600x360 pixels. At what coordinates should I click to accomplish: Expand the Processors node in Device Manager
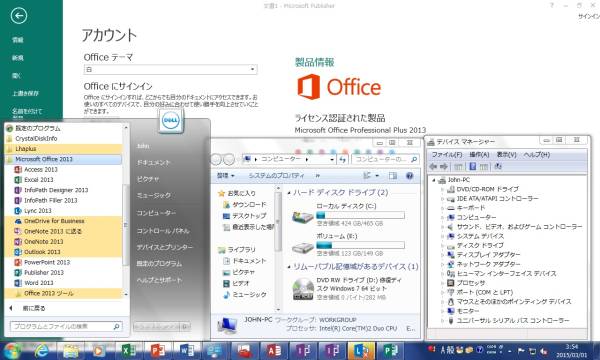[442, 283]
